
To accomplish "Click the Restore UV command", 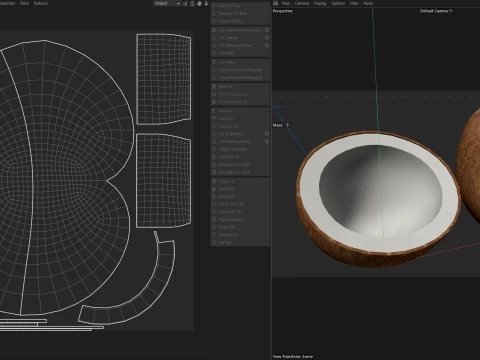I will point(240,235).
